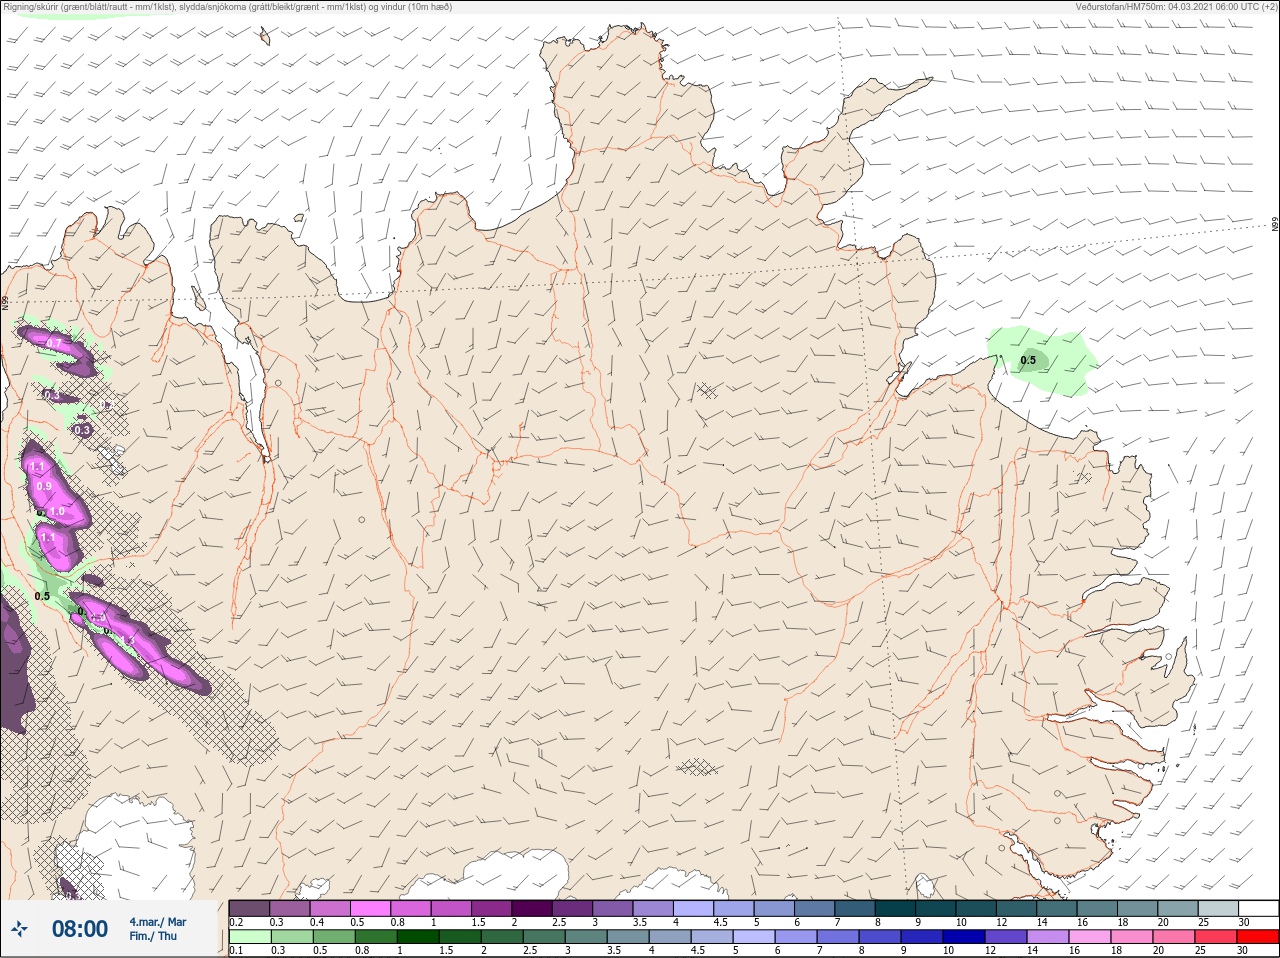Click the N99 label on the right edge

click(x=1275, y=225)
